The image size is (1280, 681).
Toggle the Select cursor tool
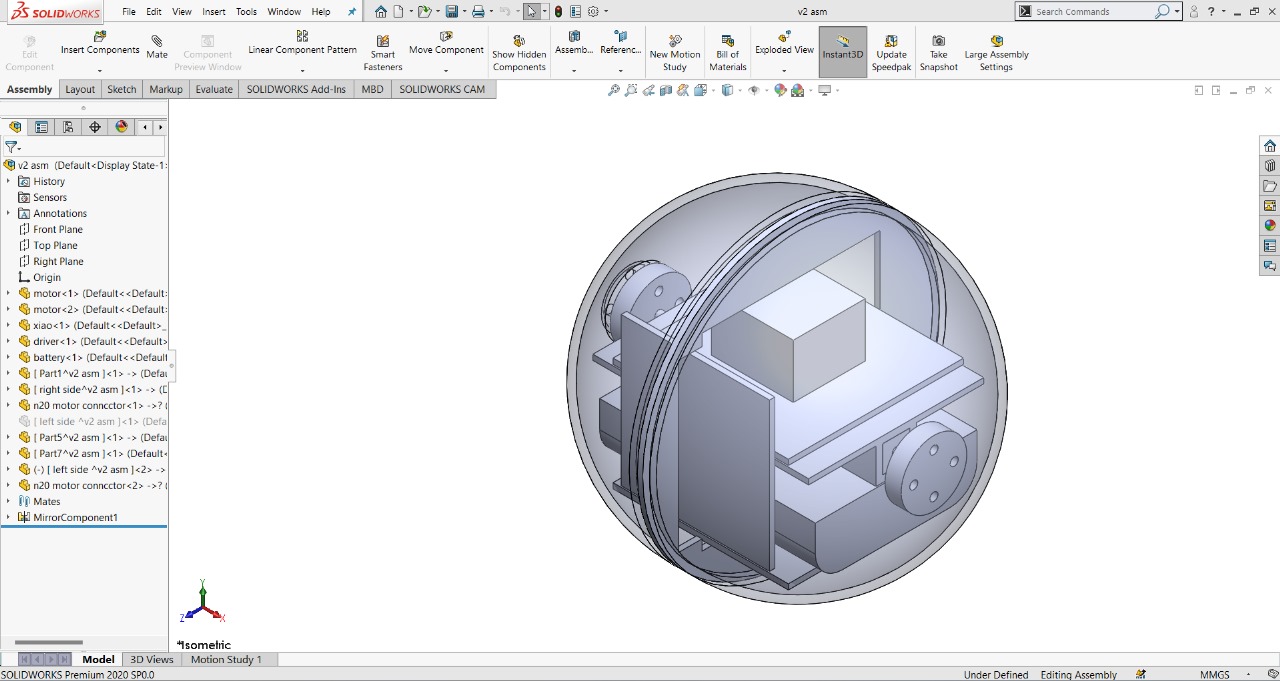point(531,12)
